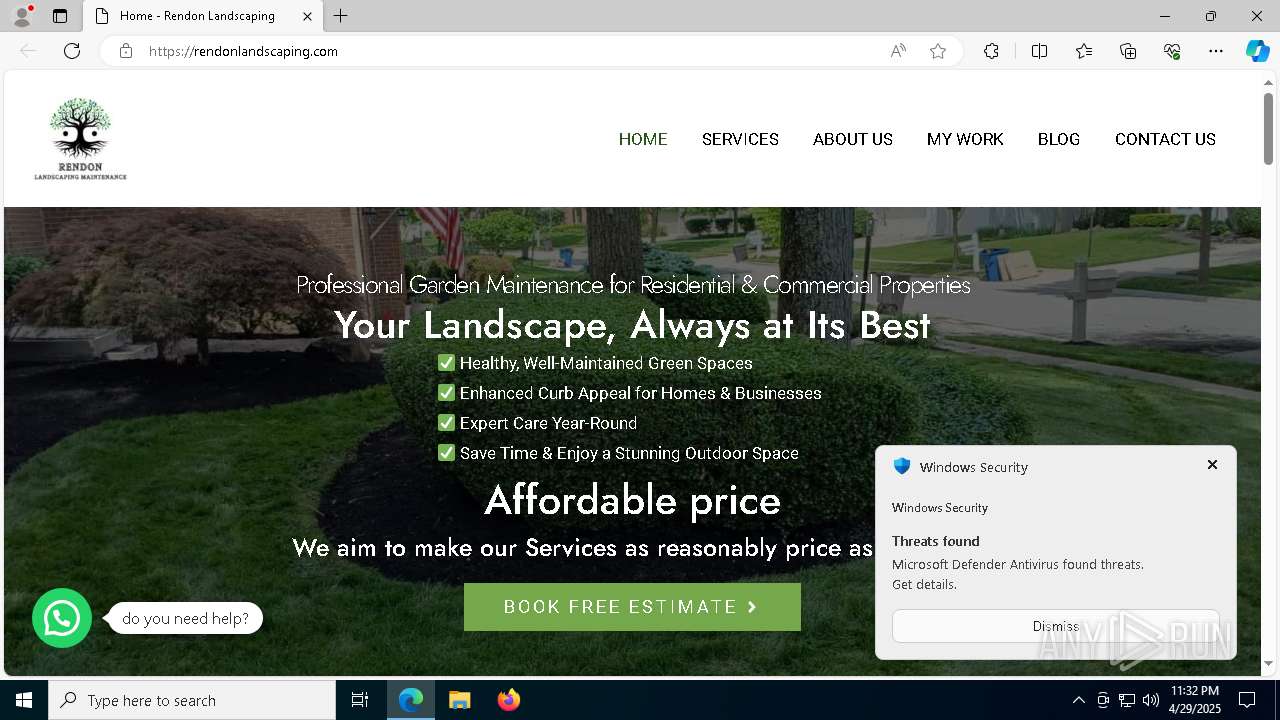Open ABOUT US nav item

(853, 139)
